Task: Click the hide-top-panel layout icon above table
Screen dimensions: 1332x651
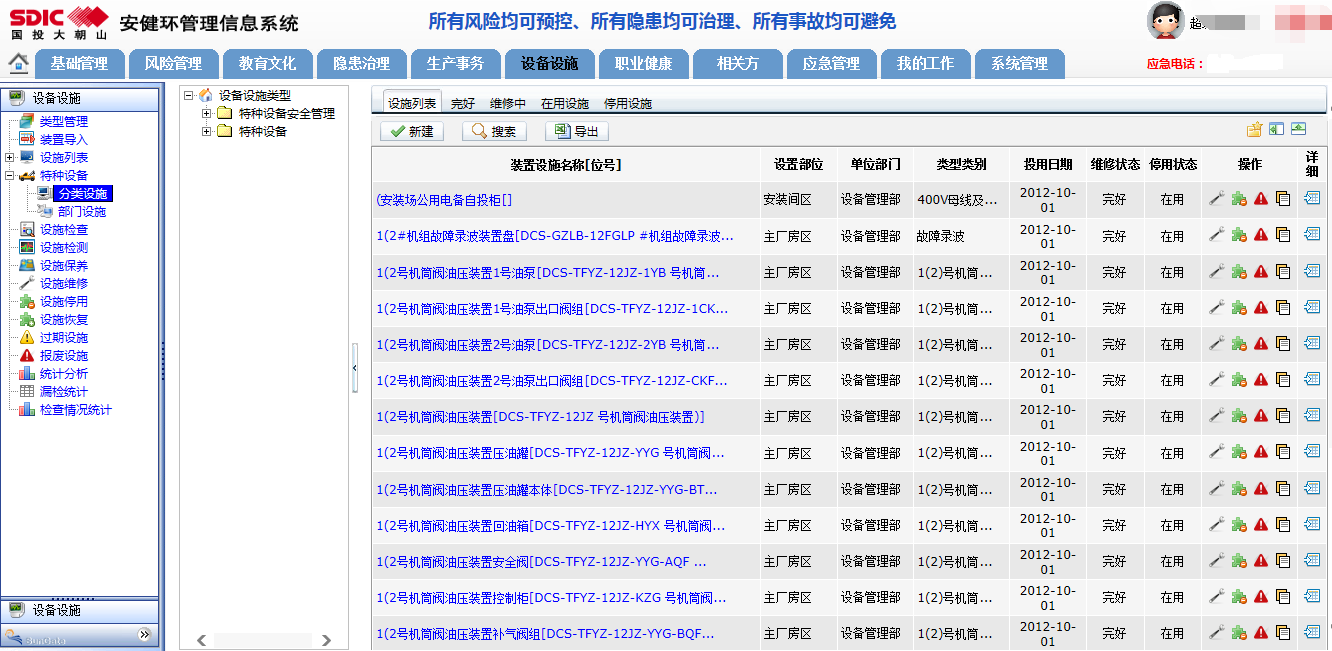Action: point(1298,129)
